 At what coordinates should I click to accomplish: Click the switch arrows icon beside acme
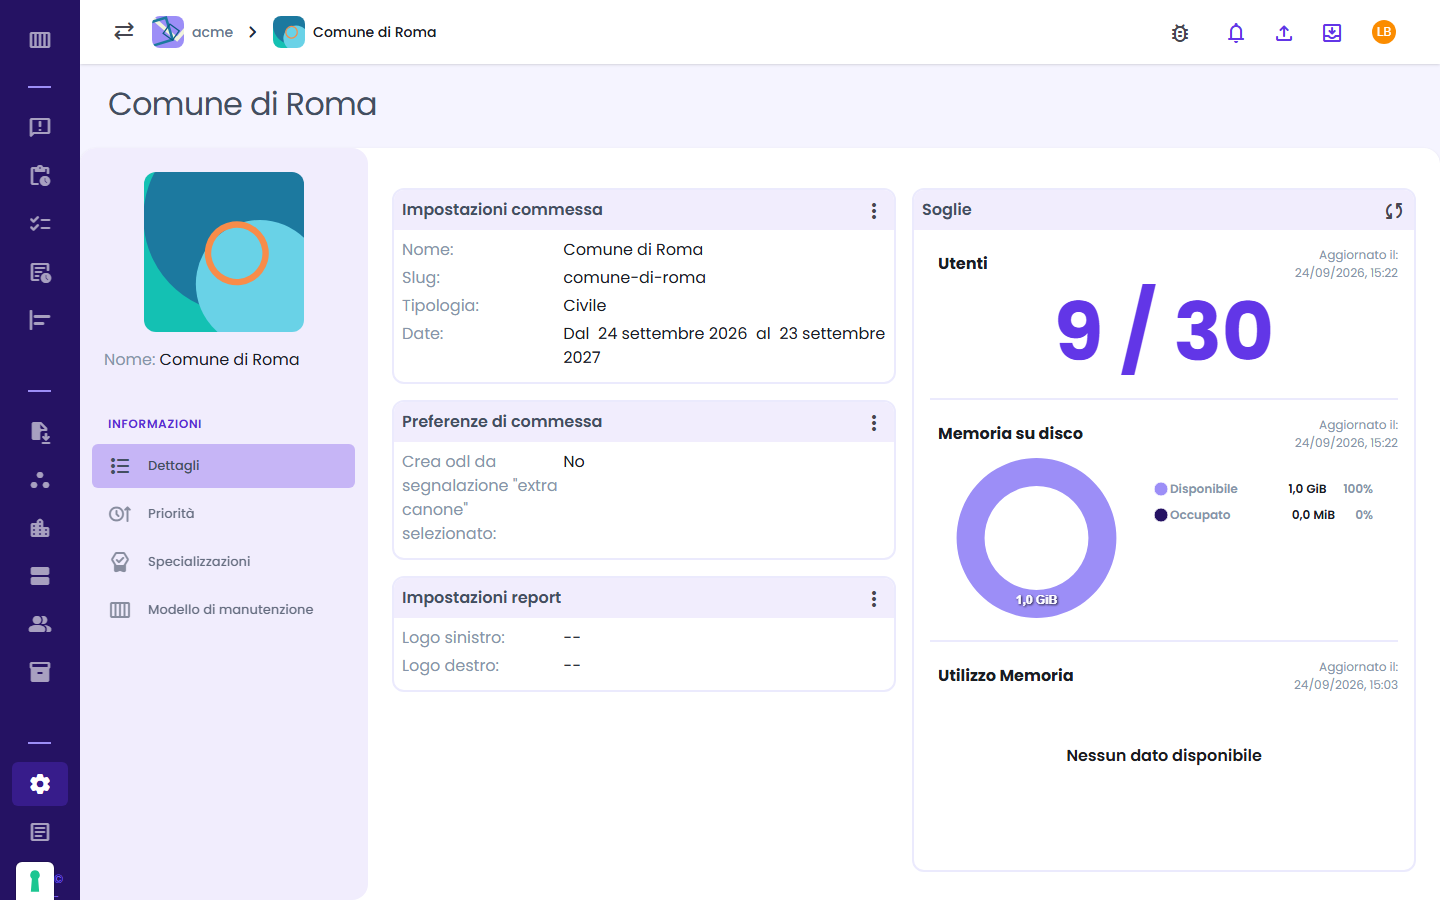click(x=124, y=31)
